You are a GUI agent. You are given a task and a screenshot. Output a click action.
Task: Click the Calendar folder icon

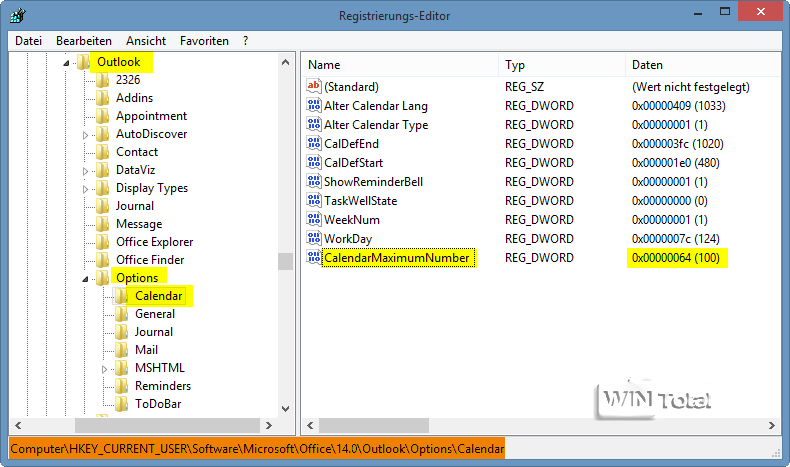point(121,296)
